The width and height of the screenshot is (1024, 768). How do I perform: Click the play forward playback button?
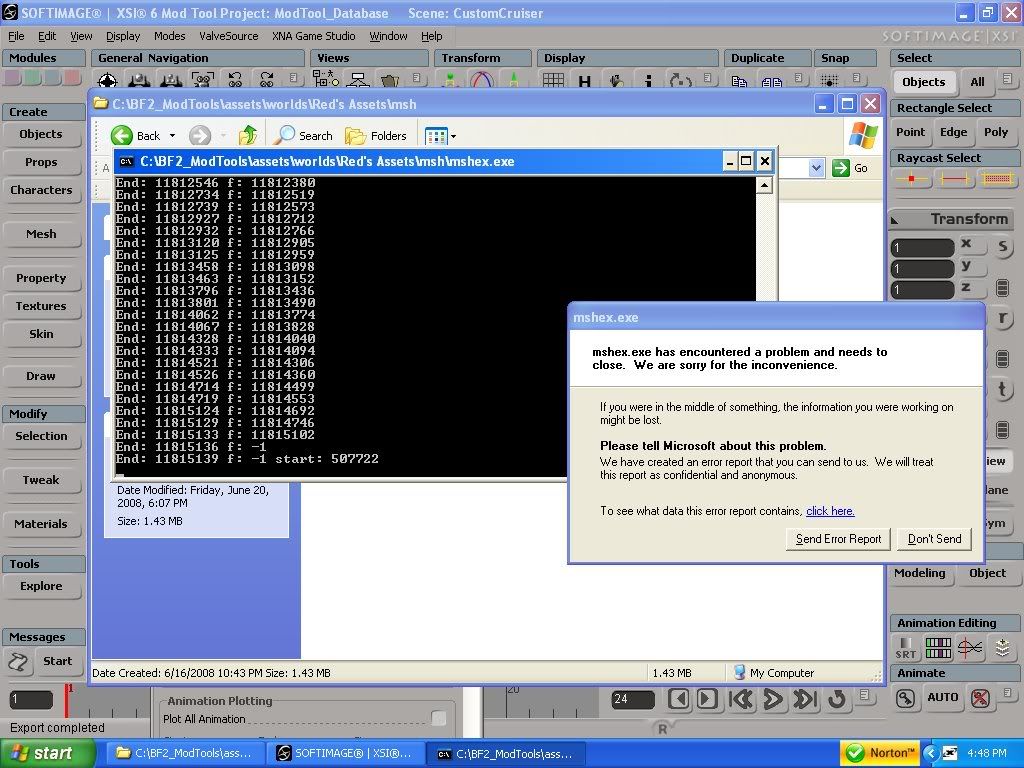[773, 699]
